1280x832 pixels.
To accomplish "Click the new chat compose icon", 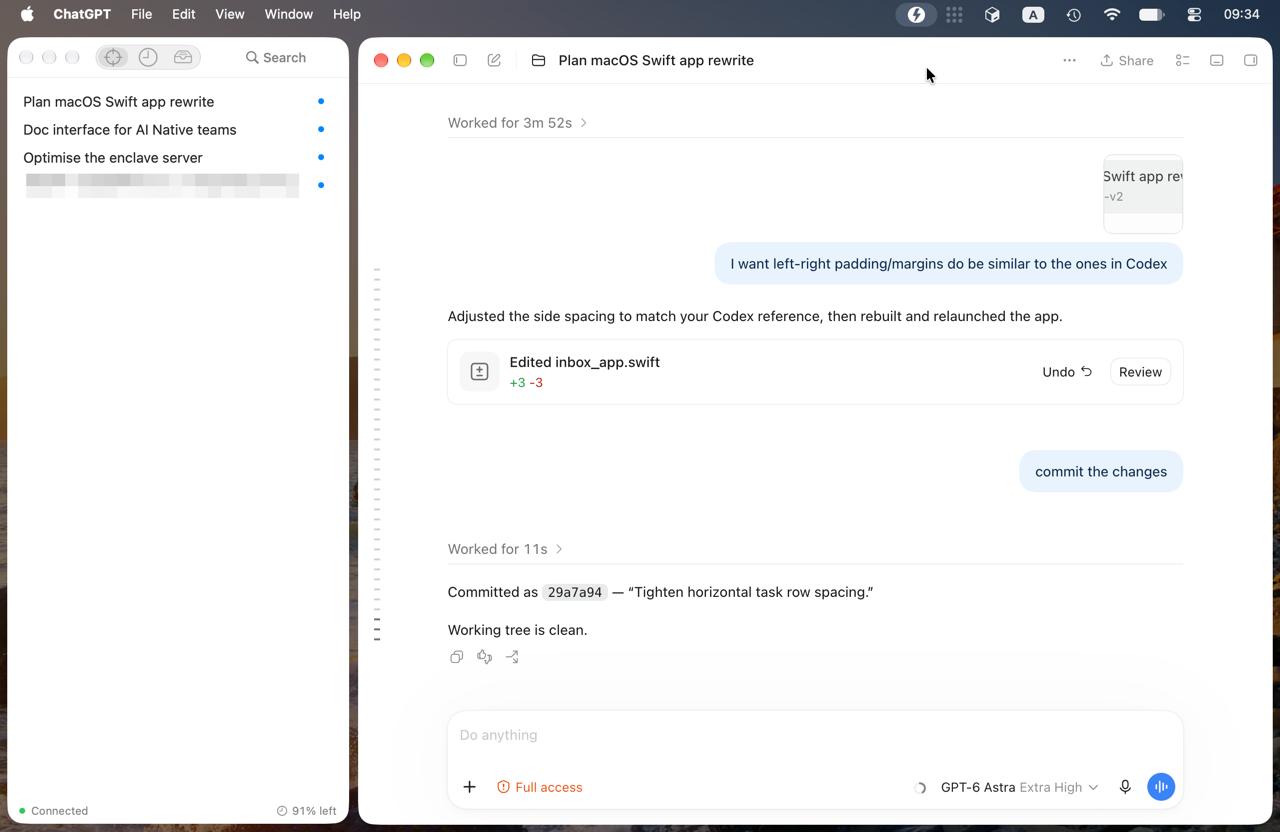I will click(494, 60).
